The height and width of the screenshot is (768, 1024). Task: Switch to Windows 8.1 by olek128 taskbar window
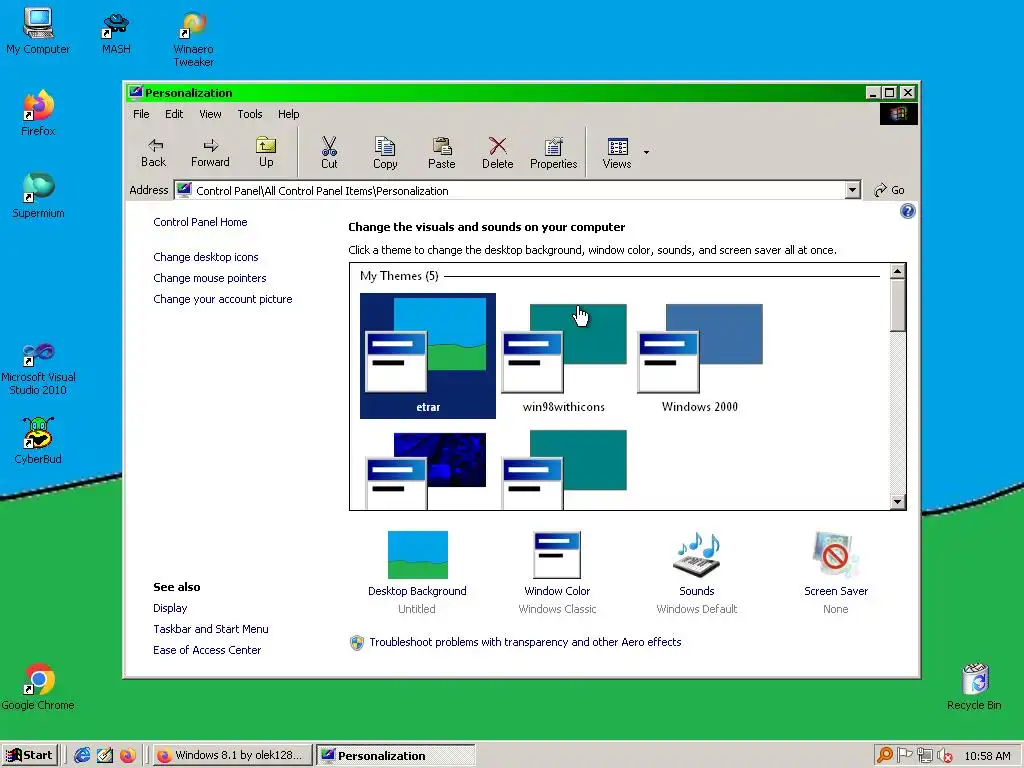pyautogui.click(x=232, y=756)
